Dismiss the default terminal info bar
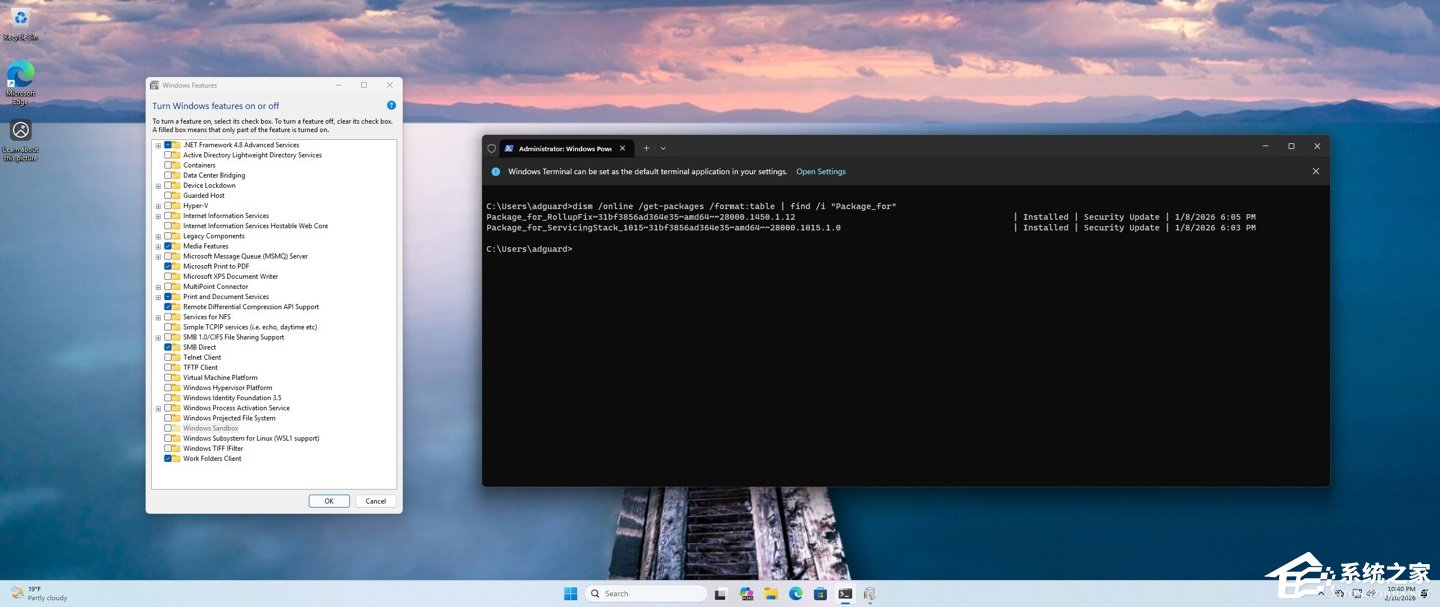This screenshot has width=1440, height=607. pos(1316,171)
